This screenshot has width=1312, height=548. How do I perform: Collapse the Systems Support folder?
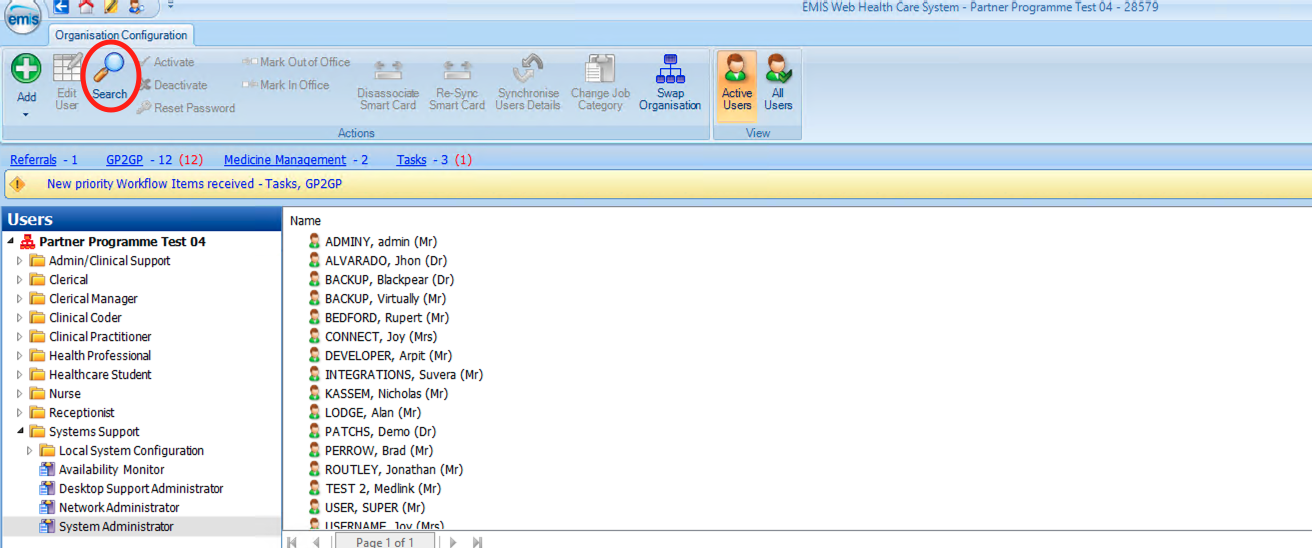[19, 432]
